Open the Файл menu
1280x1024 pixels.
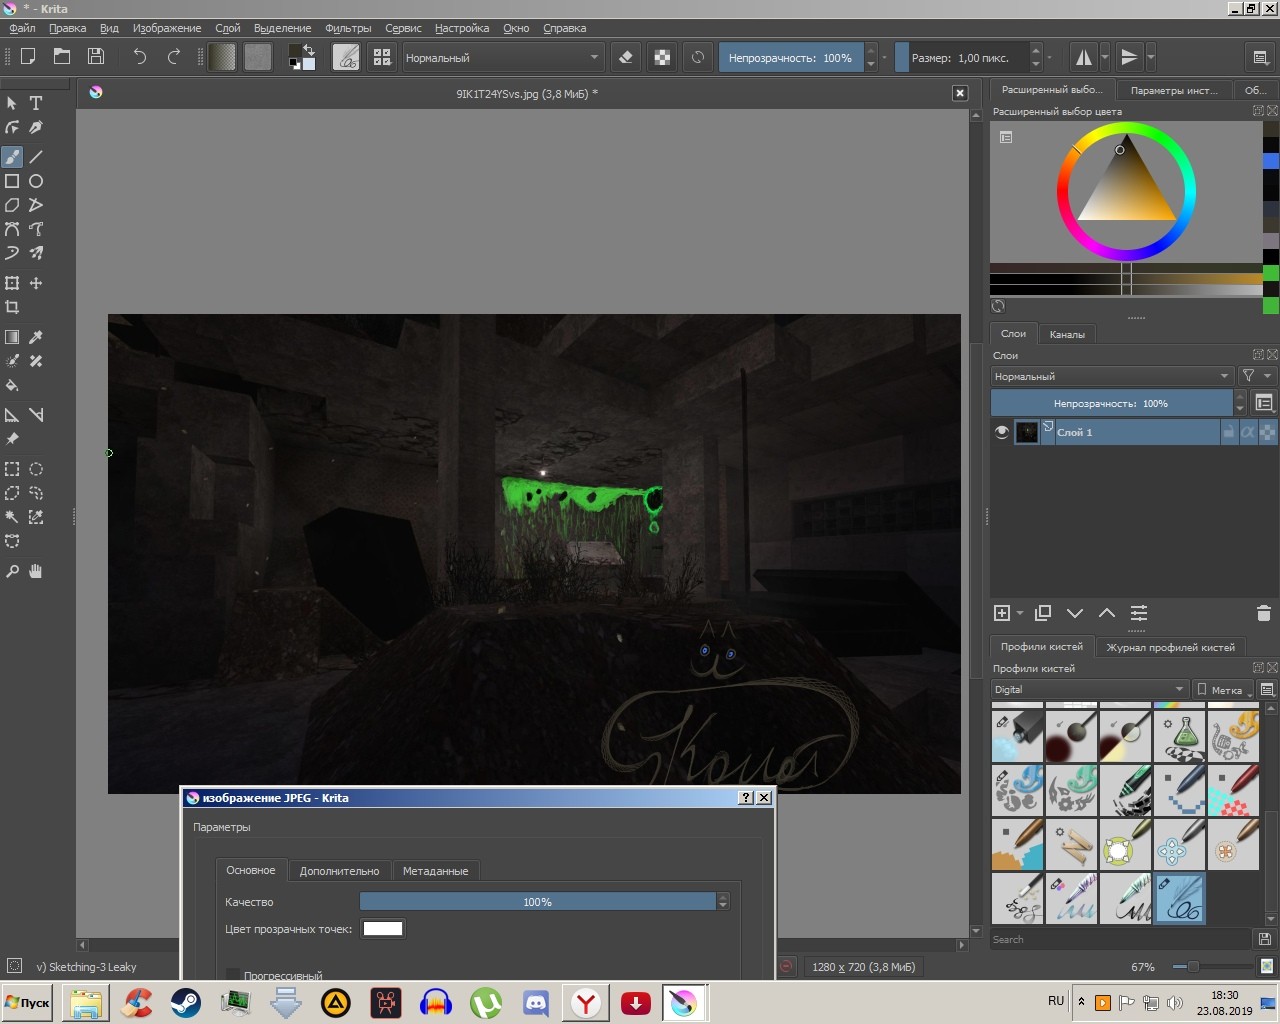click(x=22, y=28)
